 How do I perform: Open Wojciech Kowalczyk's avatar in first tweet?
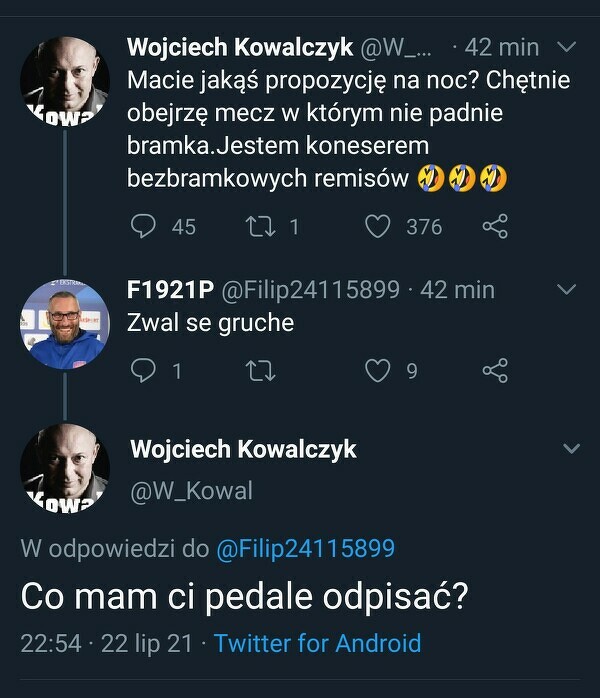[65, 82]
